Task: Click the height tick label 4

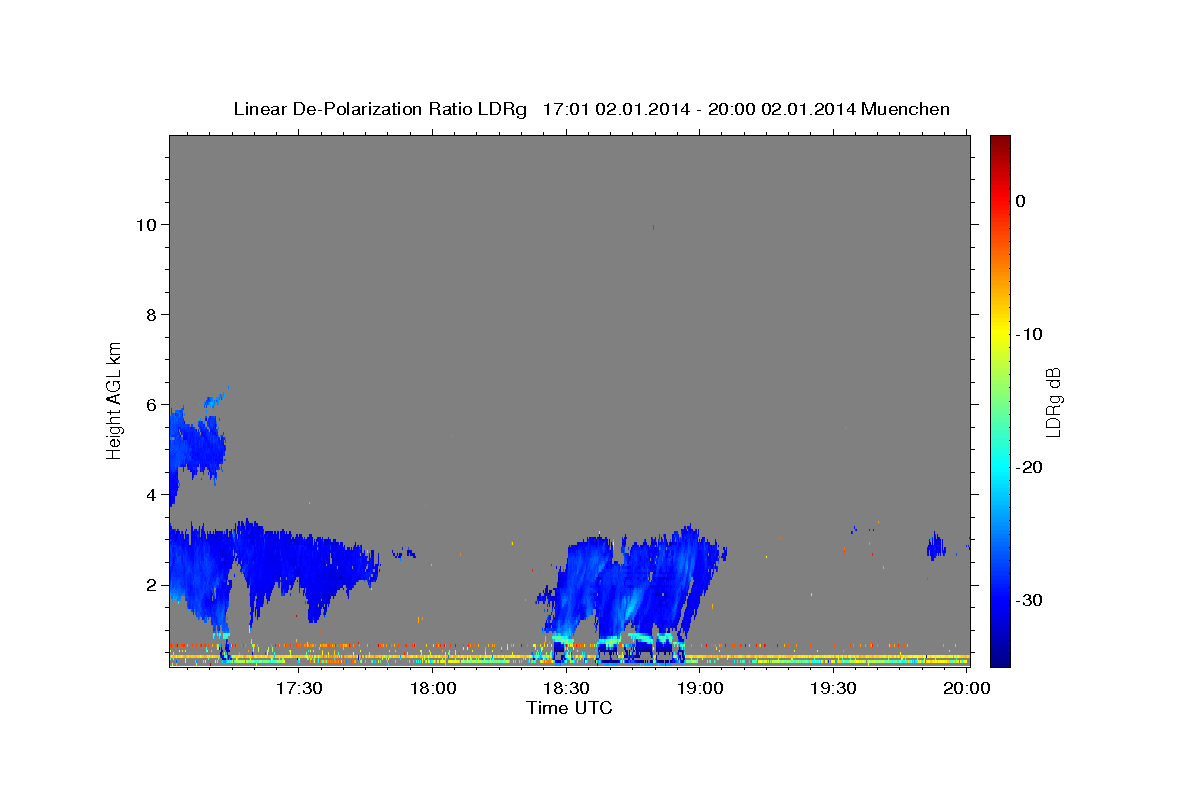Action: 152,495
